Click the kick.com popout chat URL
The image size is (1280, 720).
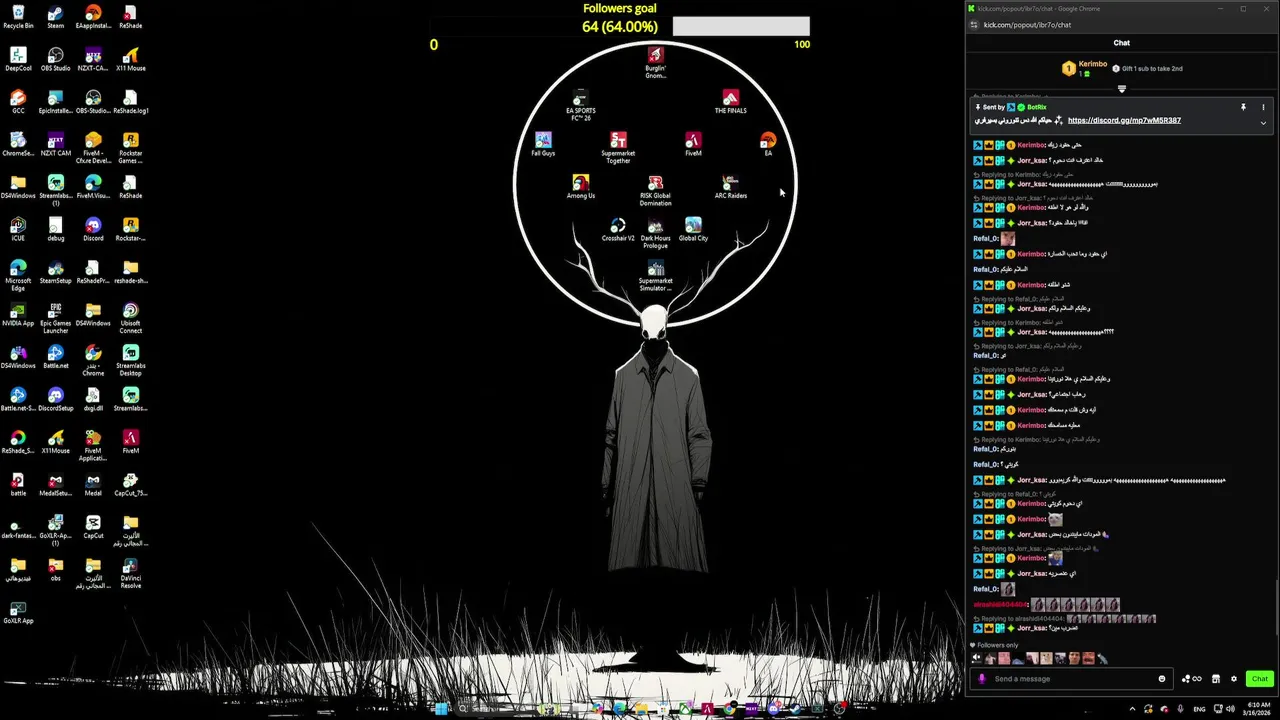tap(1027, 25)
